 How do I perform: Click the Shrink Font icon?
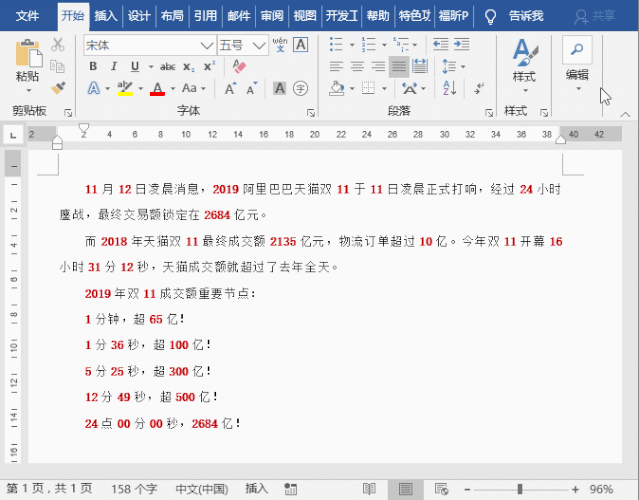tap(252, 88)
